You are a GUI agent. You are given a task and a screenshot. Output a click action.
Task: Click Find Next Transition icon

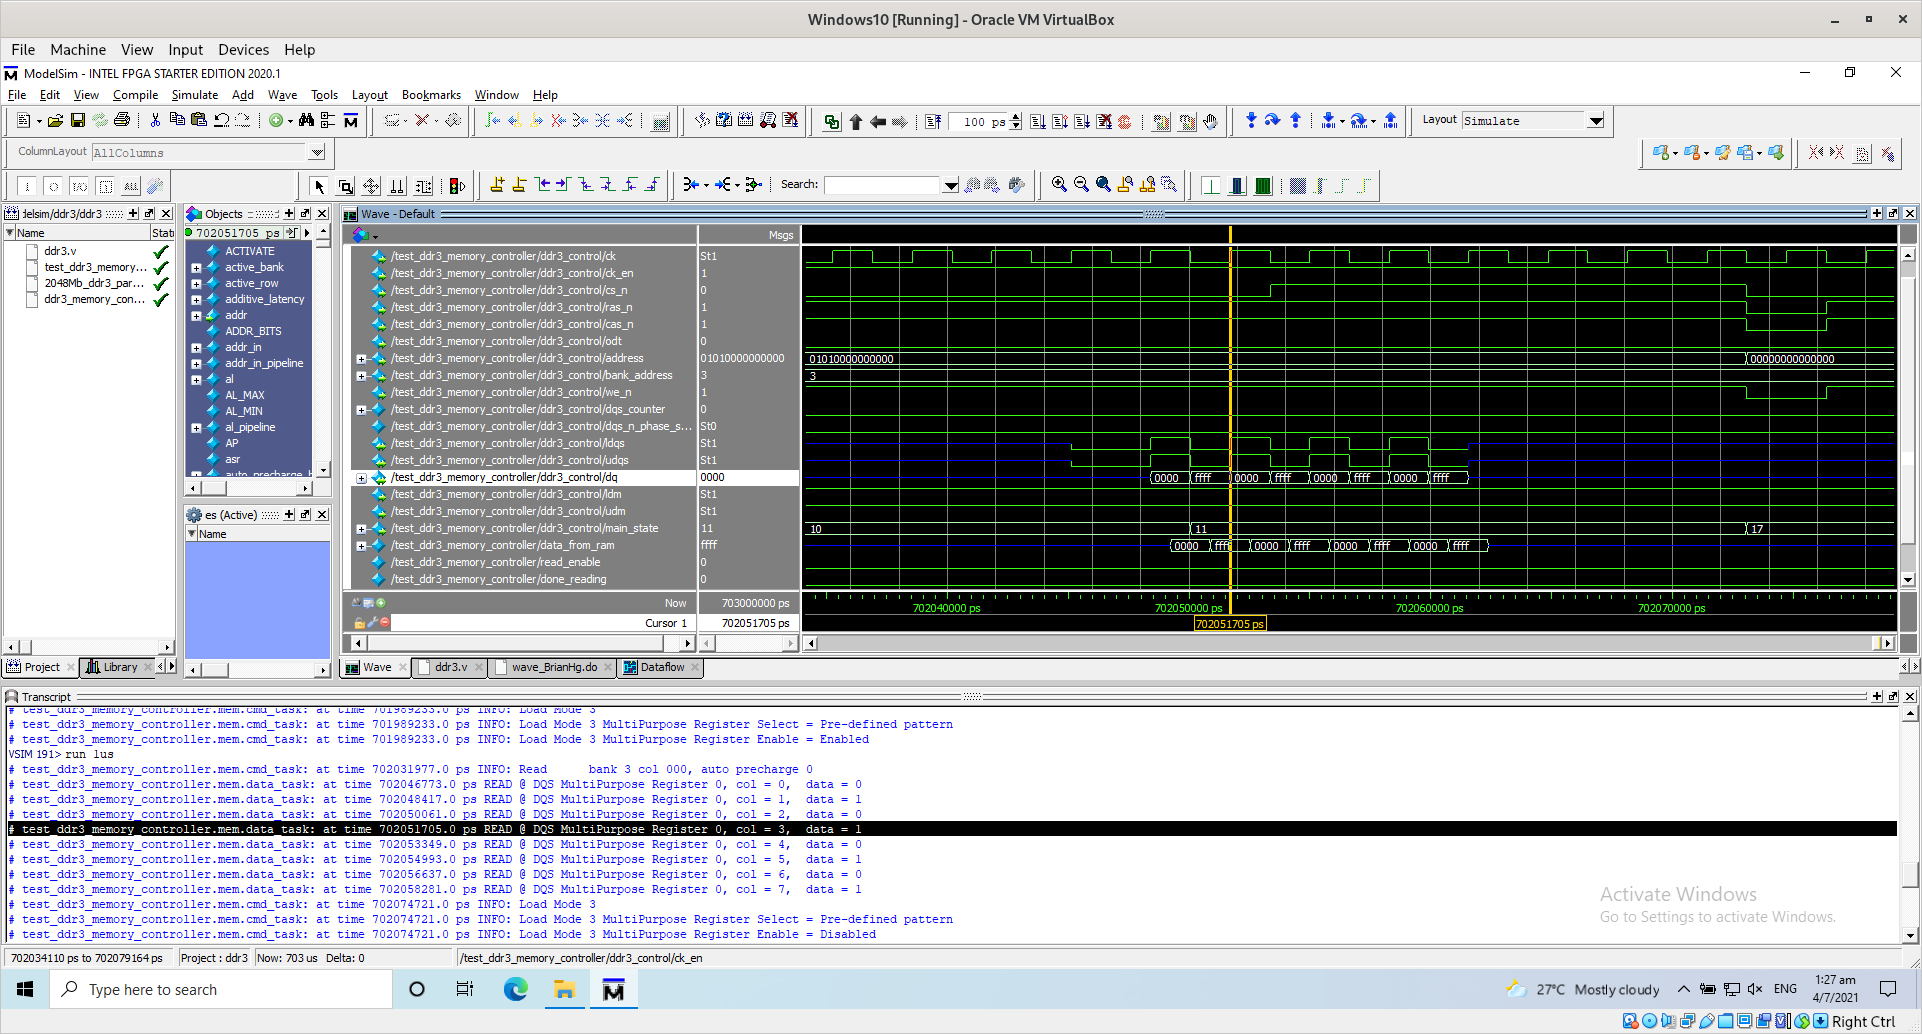coord(563,185)
